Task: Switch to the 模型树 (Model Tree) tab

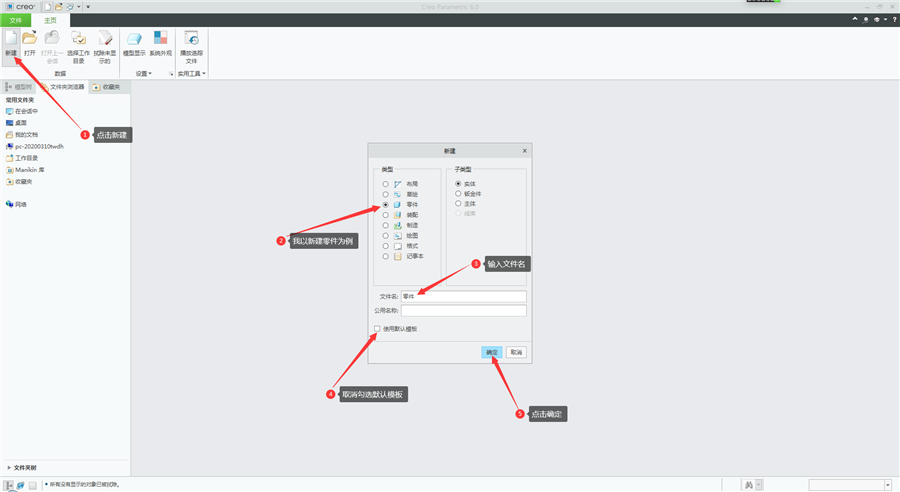Action: pyautogui.click(x=18, y=87)
